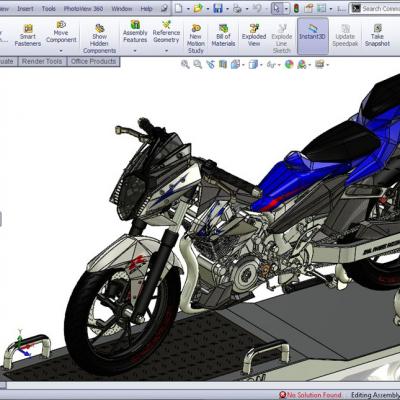
Task: Open the PhotoView 360 menu
Action: click(83, 9)
